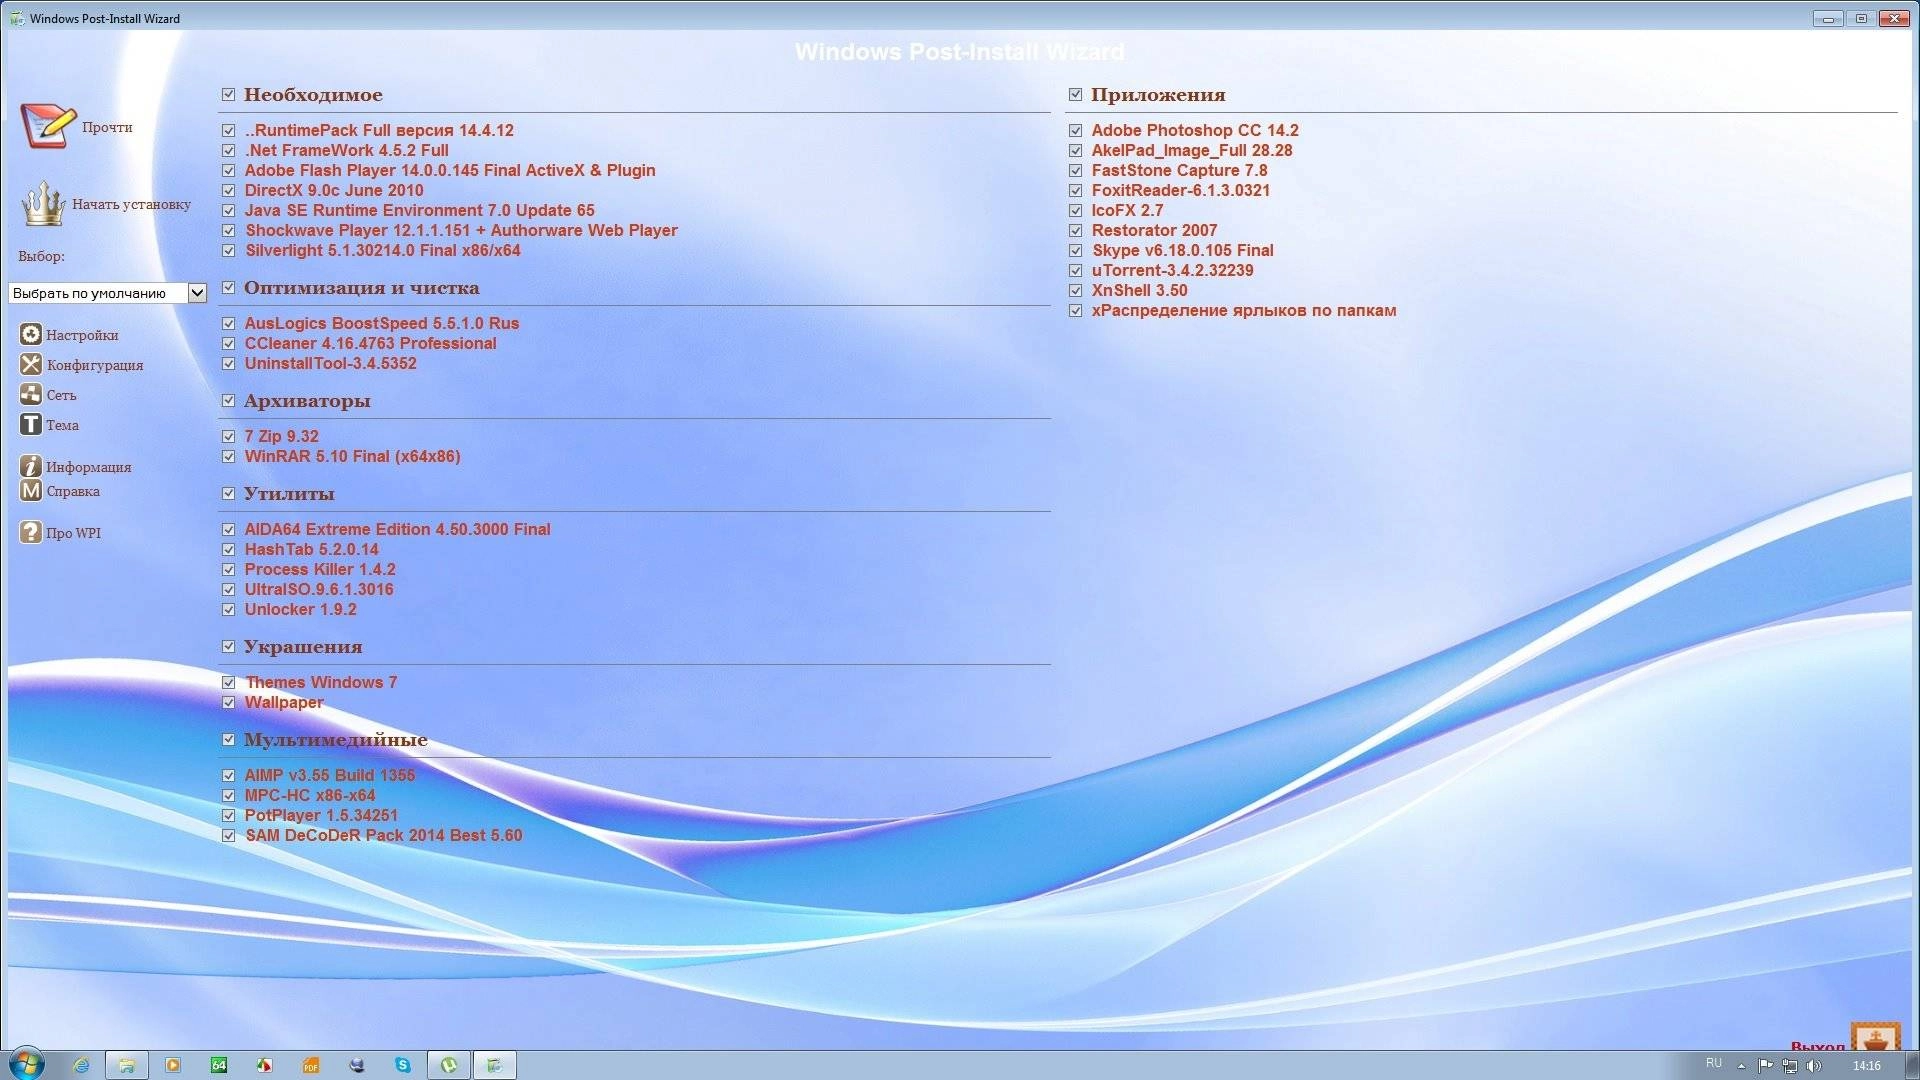Click the Информация info icon
1920x1080 pixels.
[31, 466]
